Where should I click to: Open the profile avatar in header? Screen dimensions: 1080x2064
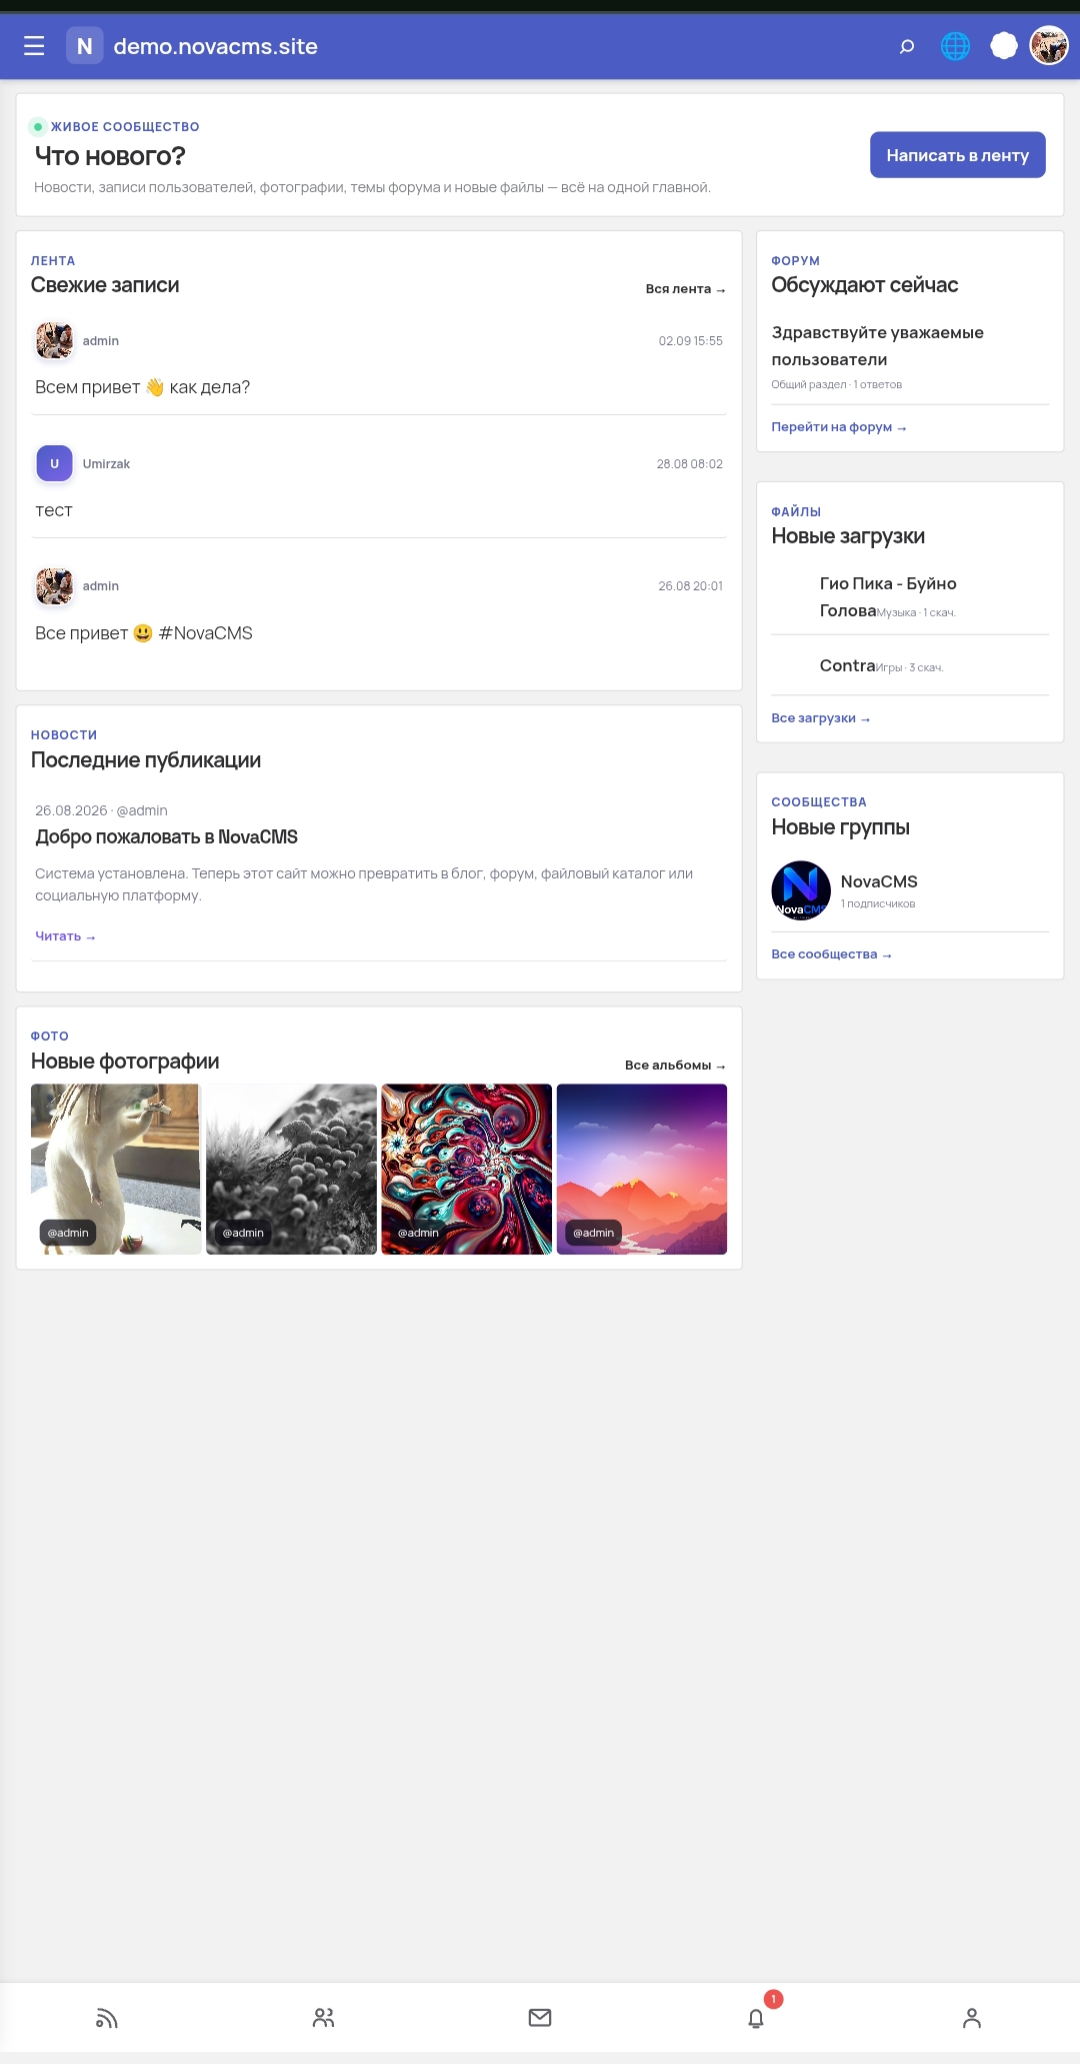point(1049,46)
